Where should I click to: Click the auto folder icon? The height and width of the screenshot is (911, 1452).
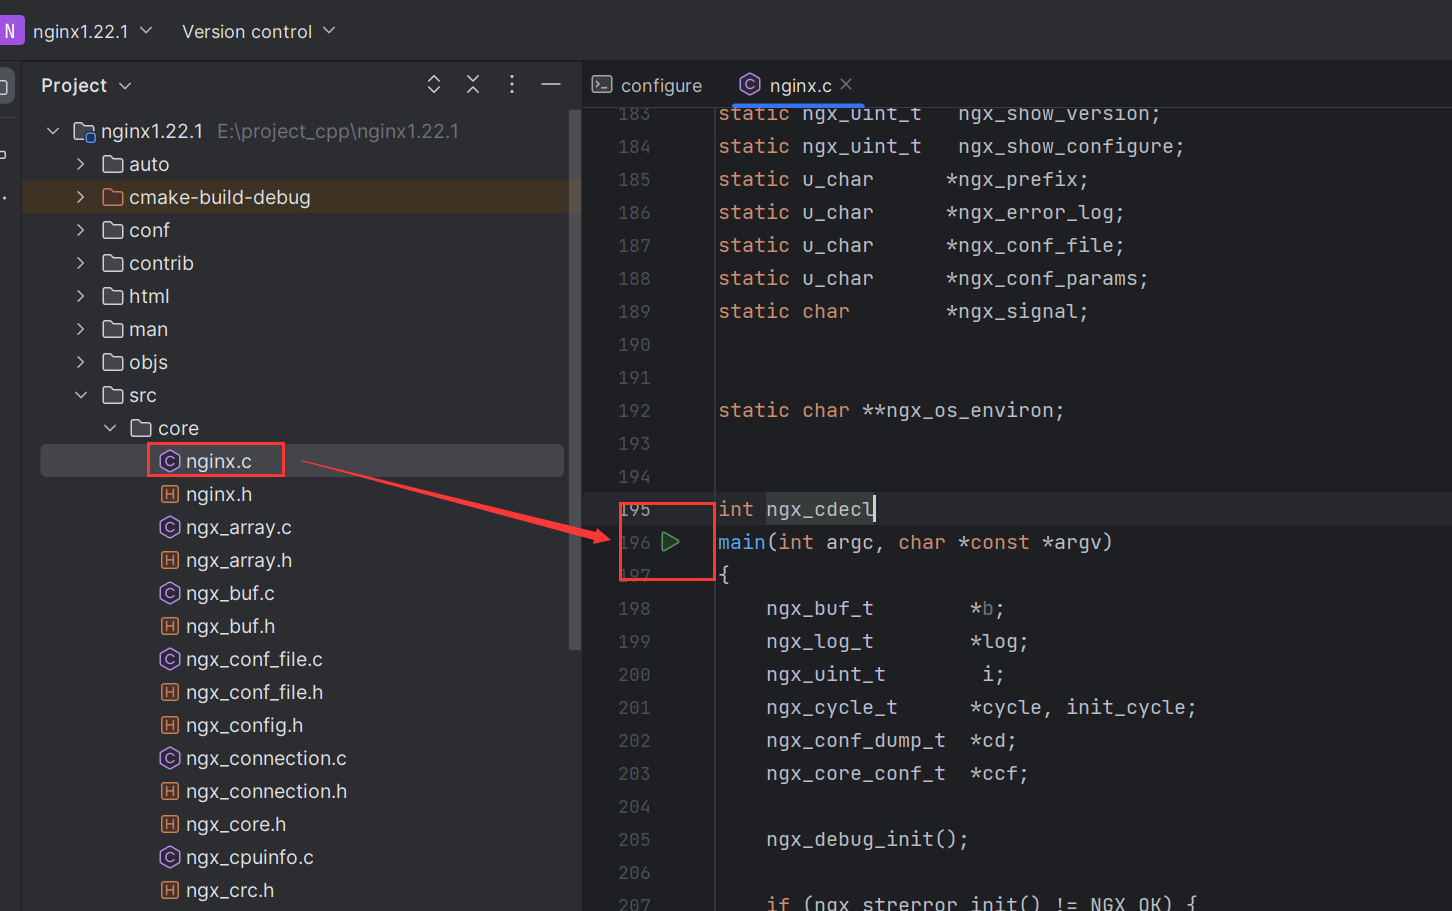click(113, 164)
